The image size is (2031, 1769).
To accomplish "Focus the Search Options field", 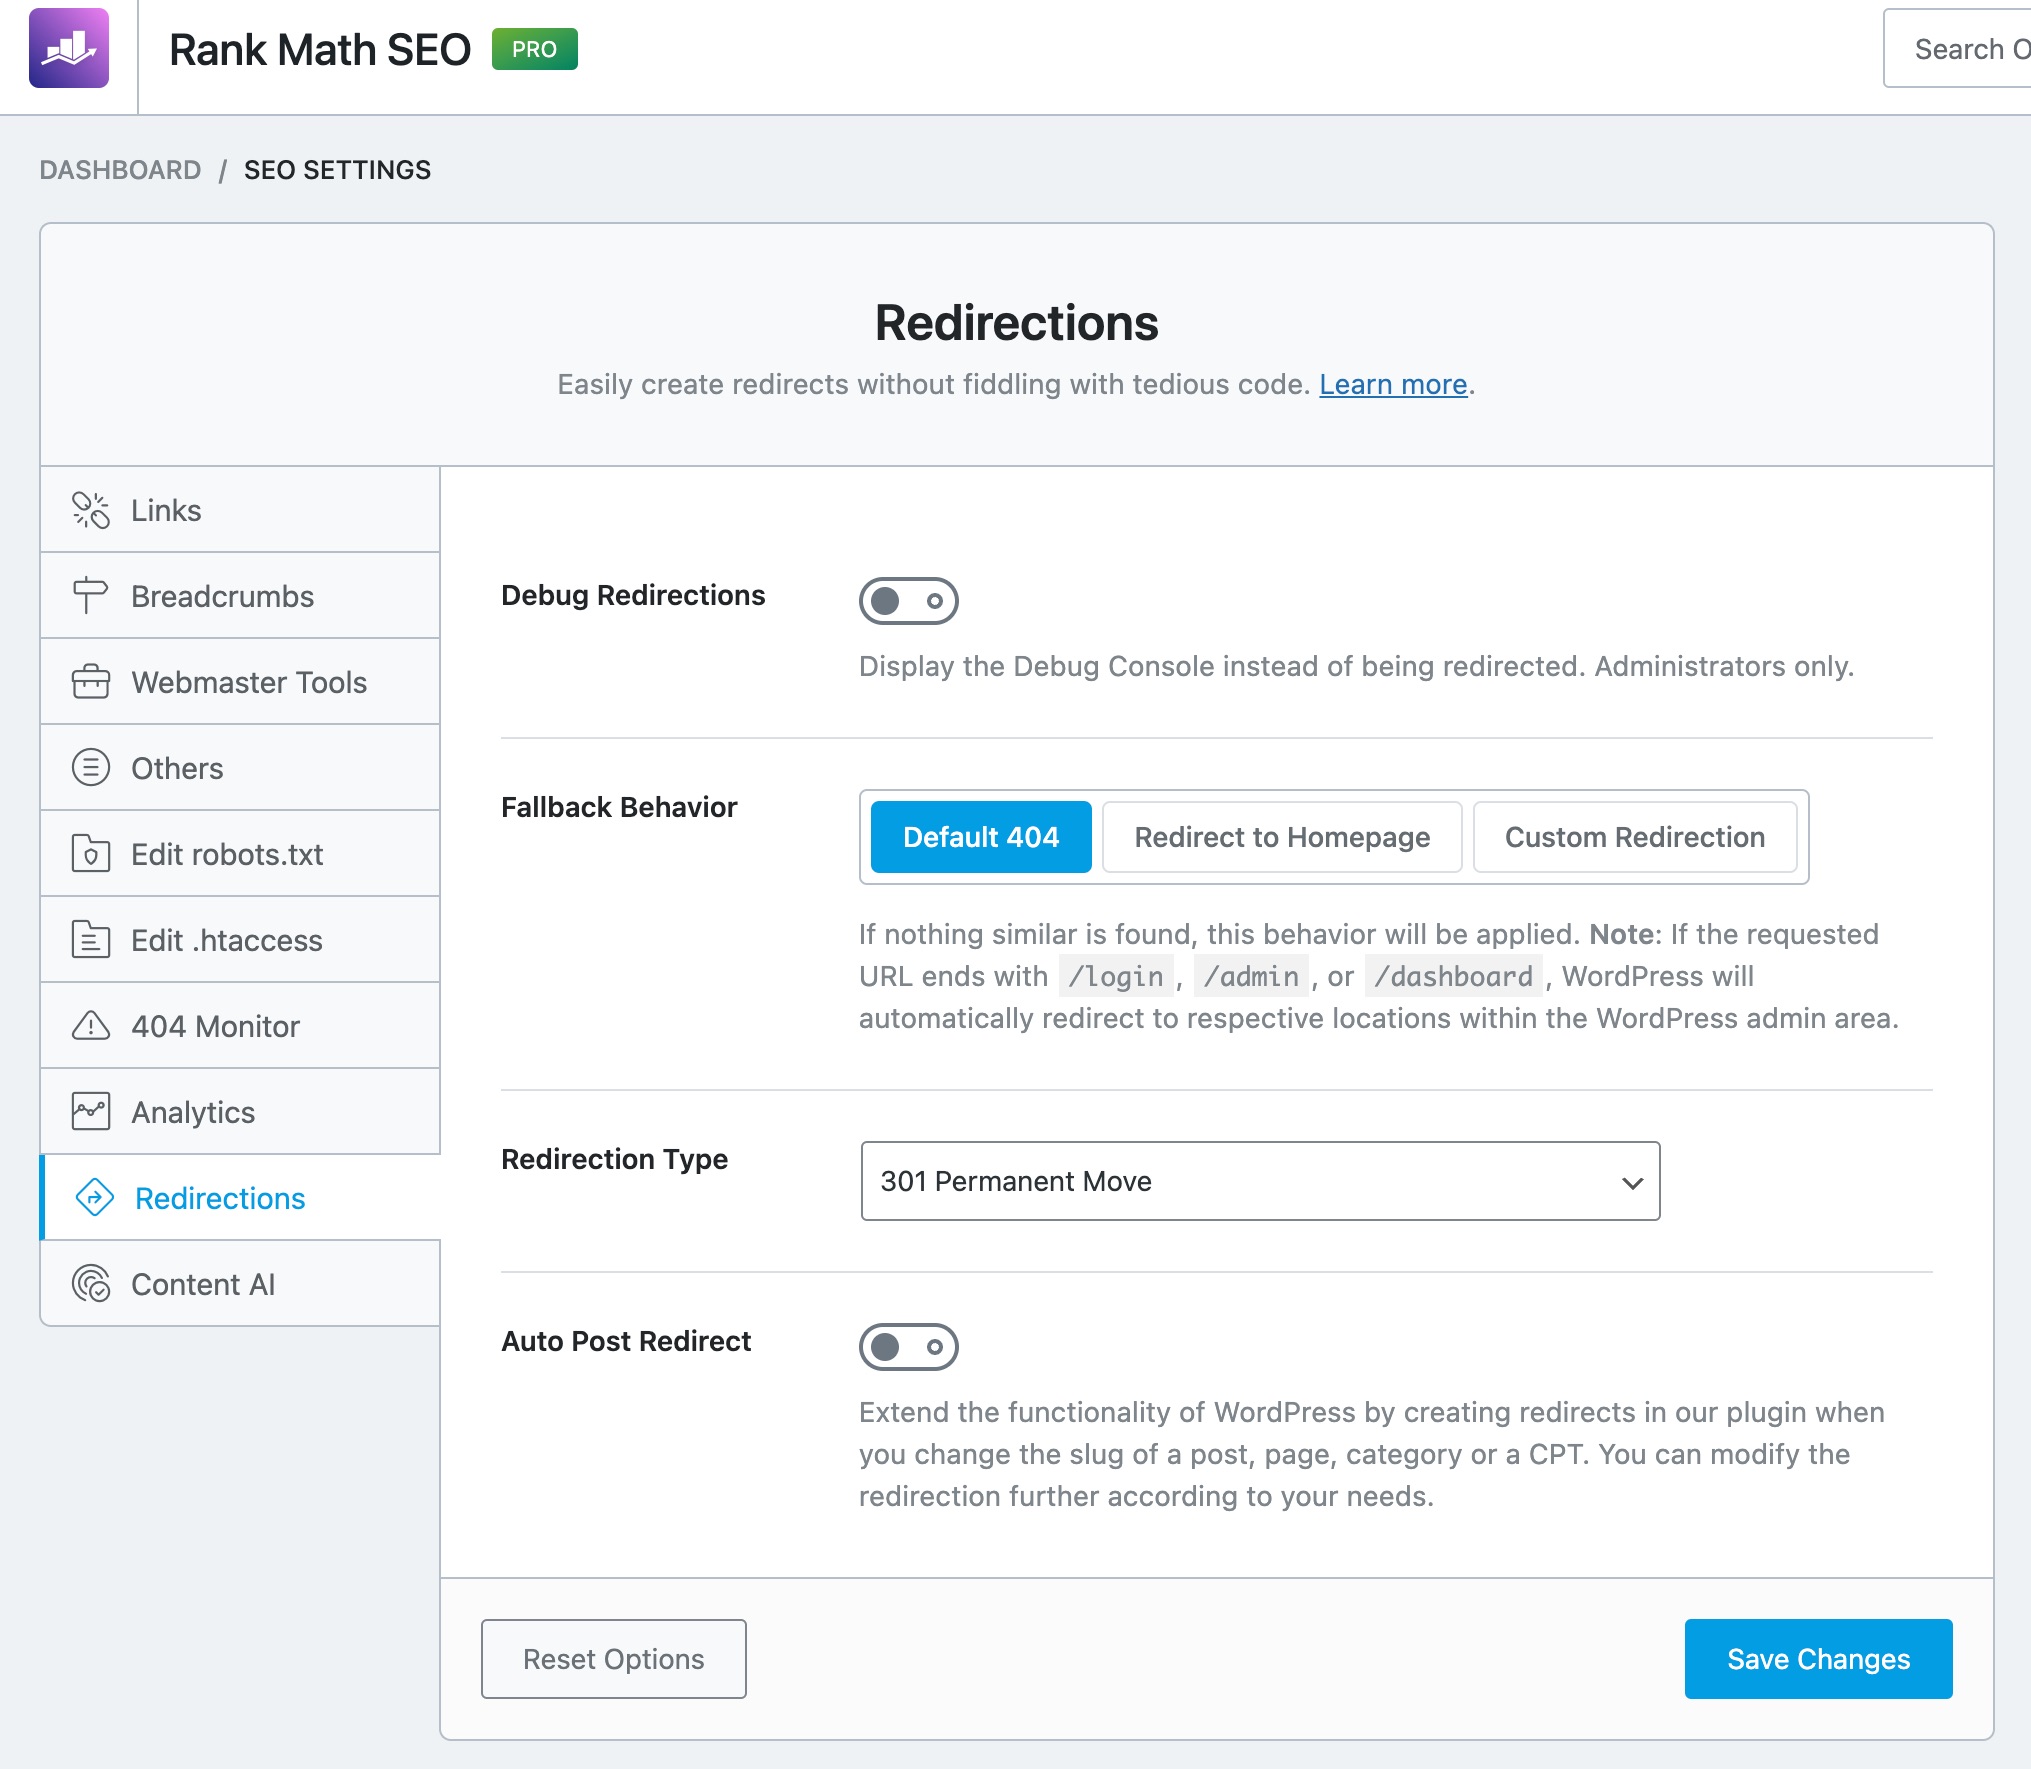I will pyautogui.click(x=1957, y=48).
